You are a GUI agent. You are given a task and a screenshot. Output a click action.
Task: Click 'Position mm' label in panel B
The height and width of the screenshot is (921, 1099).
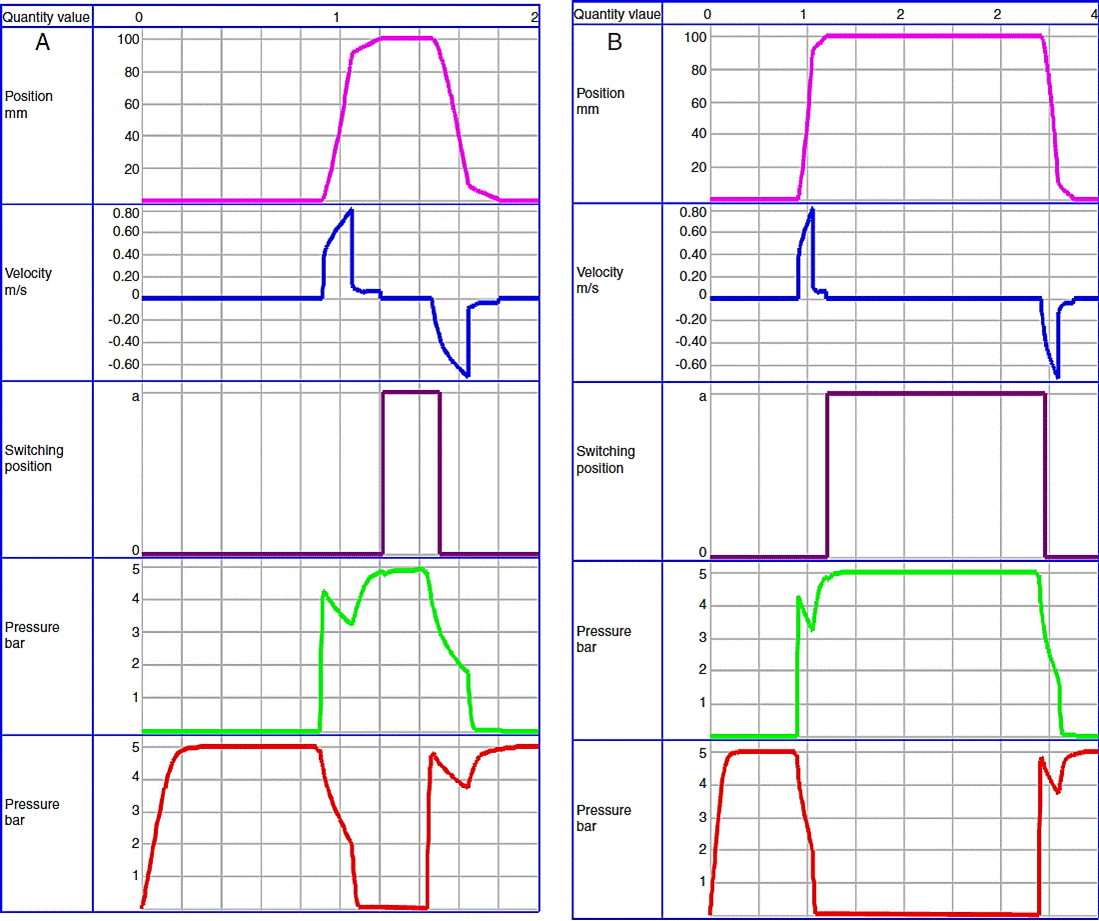[601, 101]
